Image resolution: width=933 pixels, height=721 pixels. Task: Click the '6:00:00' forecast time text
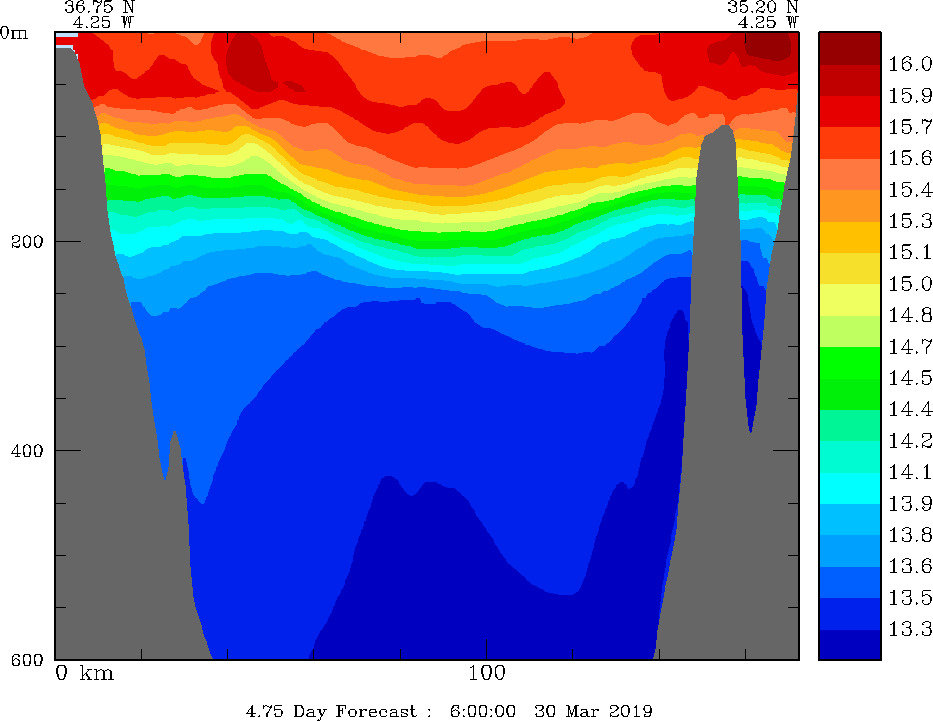click(x=483, y=711)
